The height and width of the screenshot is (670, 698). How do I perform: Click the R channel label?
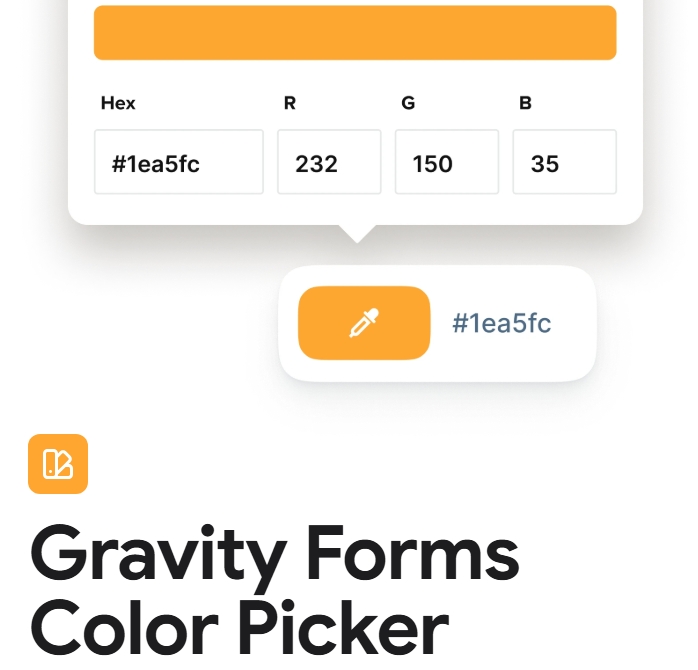[x=290, y=103]
